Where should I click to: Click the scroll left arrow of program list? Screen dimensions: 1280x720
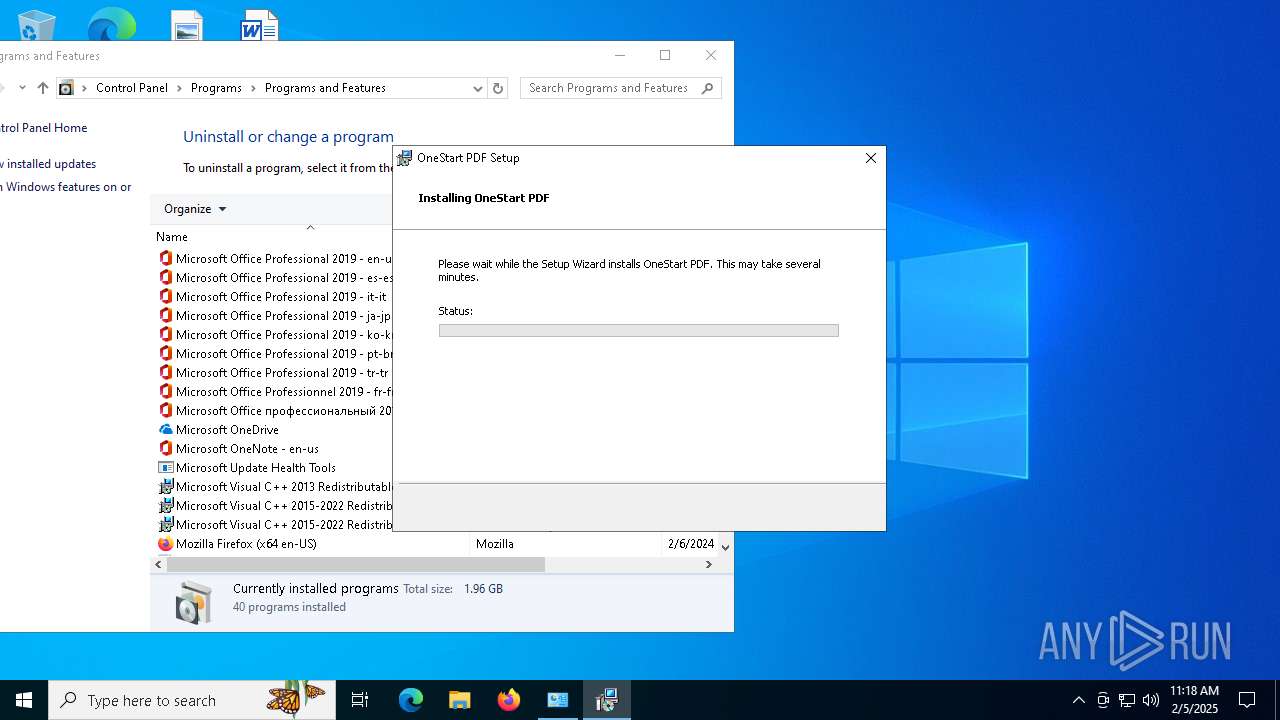158,564
